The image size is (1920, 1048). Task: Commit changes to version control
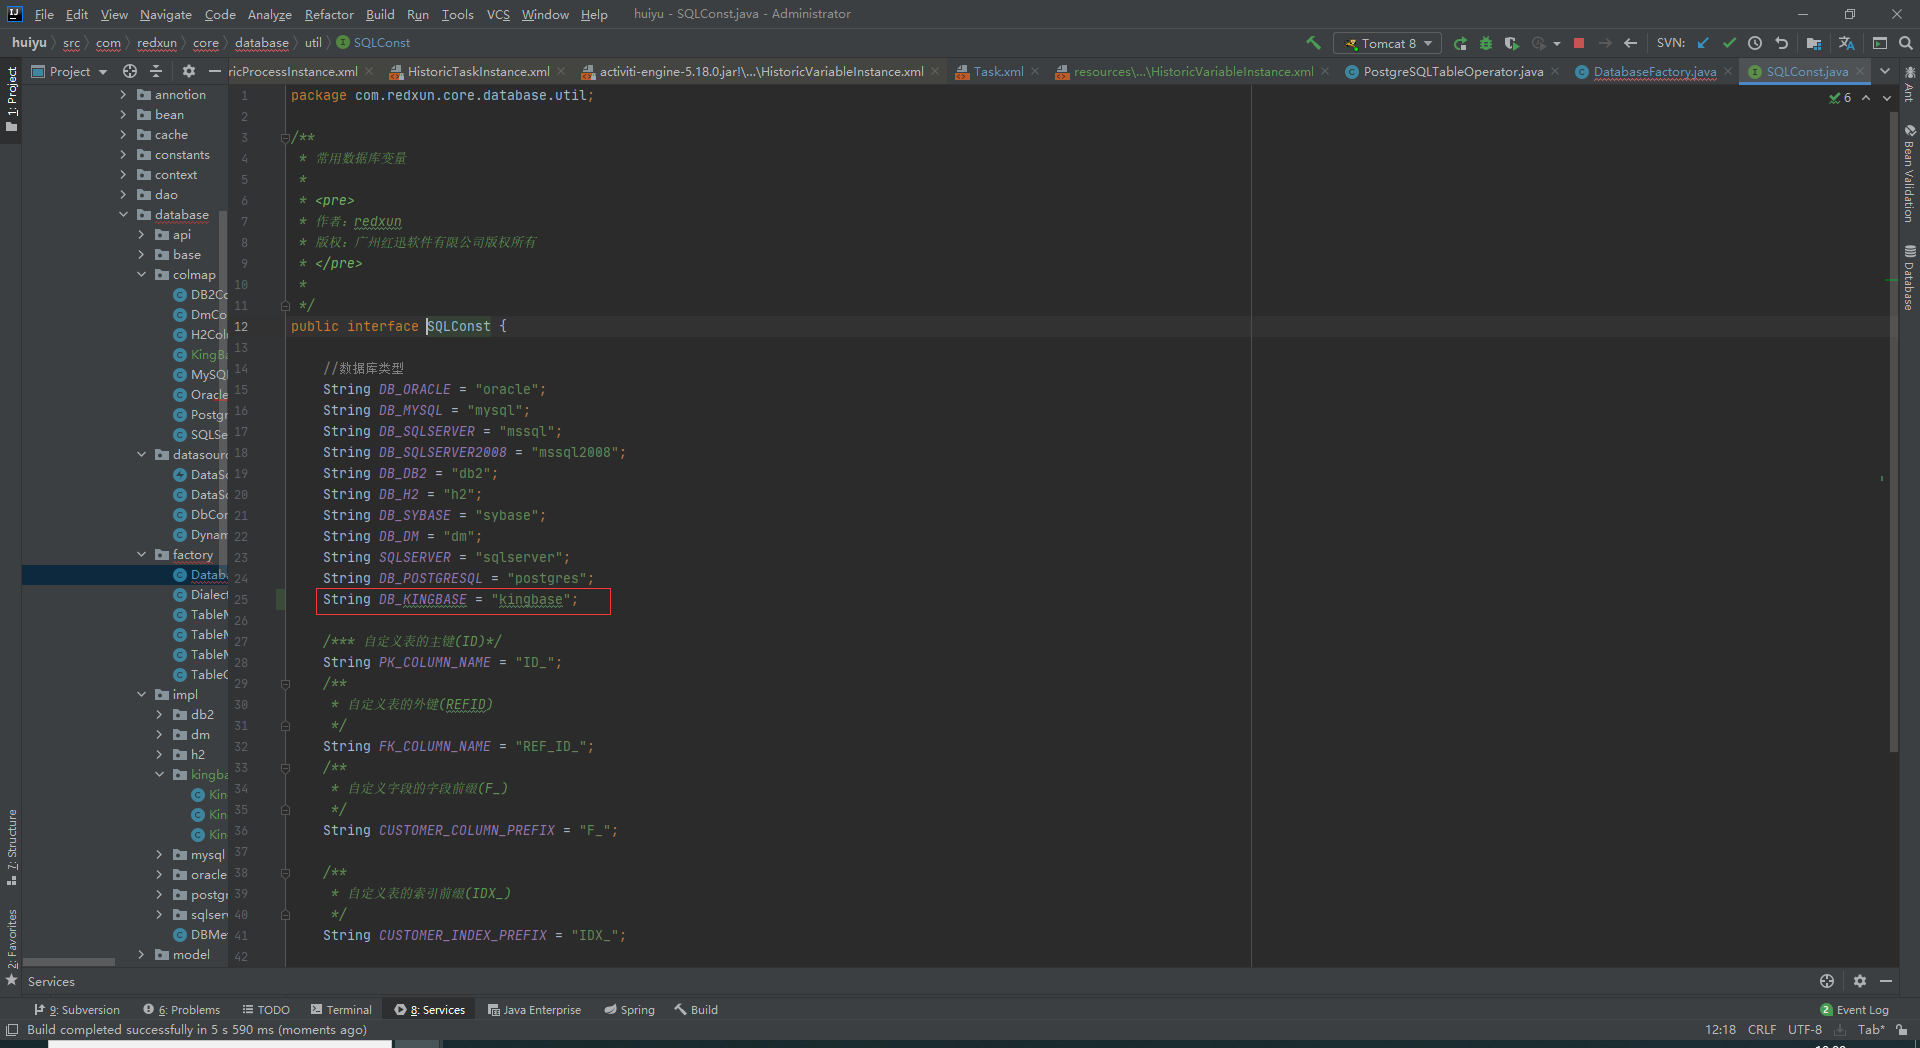click(x=1730, y=43)
